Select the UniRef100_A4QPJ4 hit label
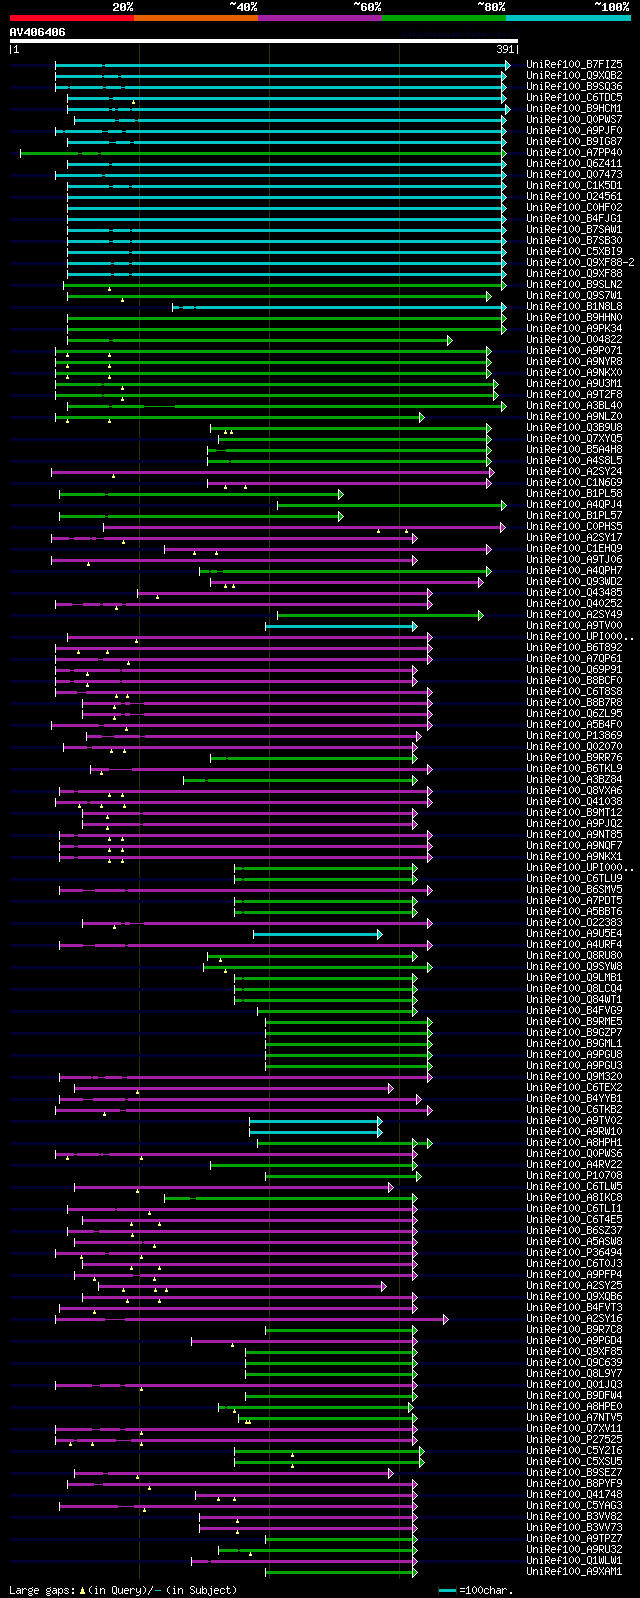 tap(574, 504)
